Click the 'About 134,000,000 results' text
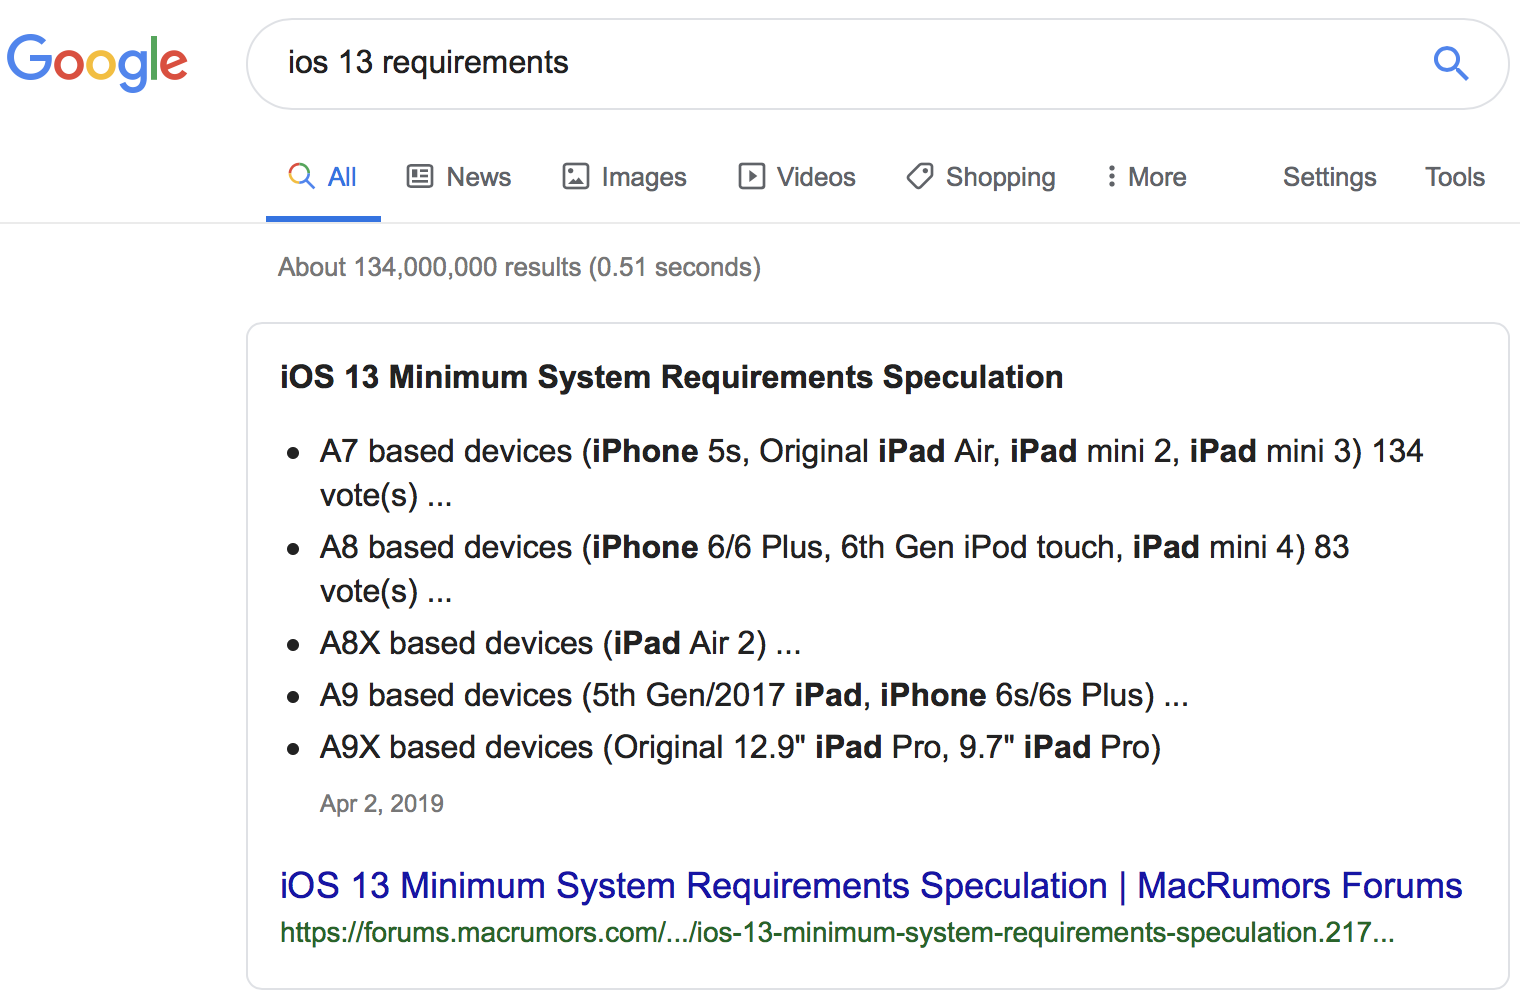Image resolution: width=1520 pixels, height=1000 pixels. (519, 267)
